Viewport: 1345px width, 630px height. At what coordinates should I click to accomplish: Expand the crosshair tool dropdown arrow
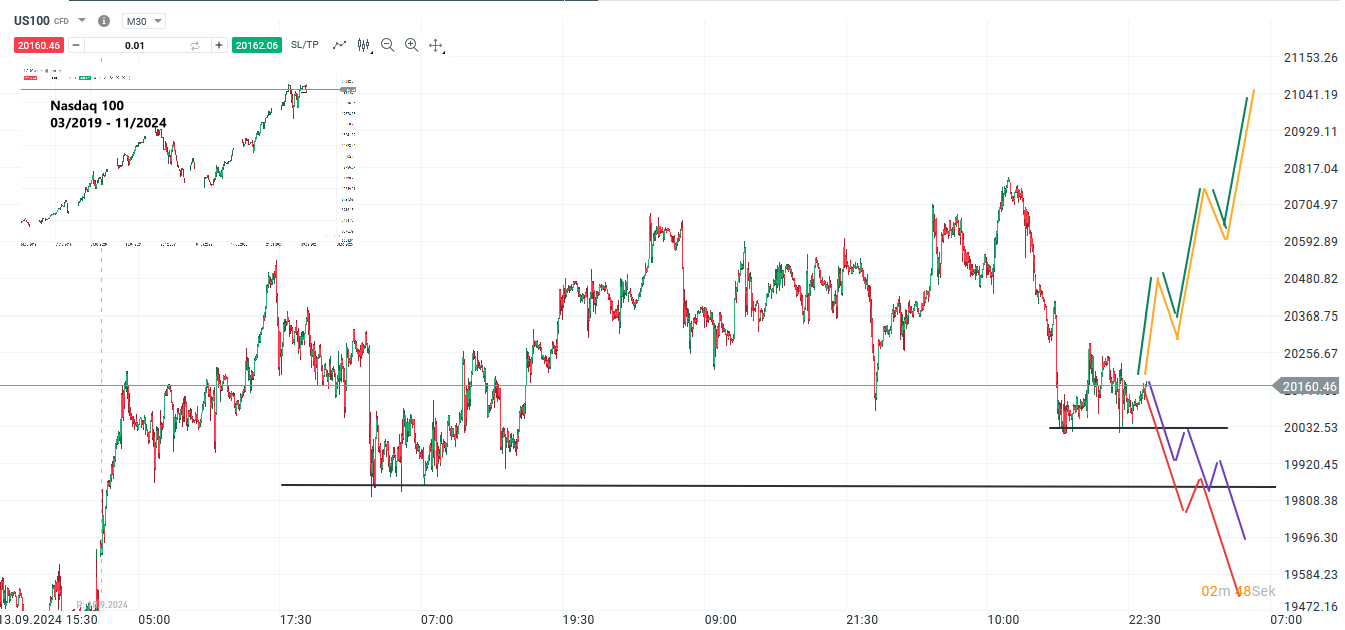click(x=445, y=50)
